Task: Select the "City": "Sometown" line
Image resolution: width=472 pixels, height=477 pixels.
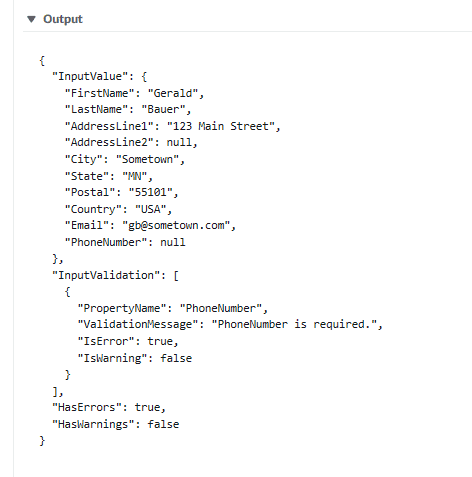Action: 125,159
